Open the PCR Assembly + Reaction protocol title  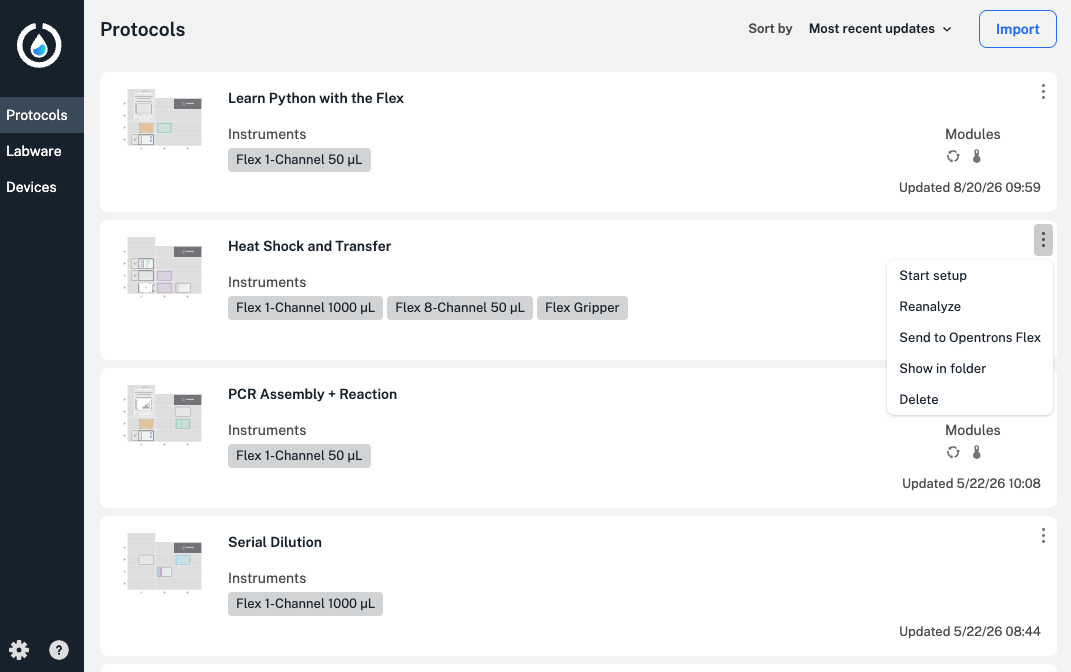pos(312,395)
